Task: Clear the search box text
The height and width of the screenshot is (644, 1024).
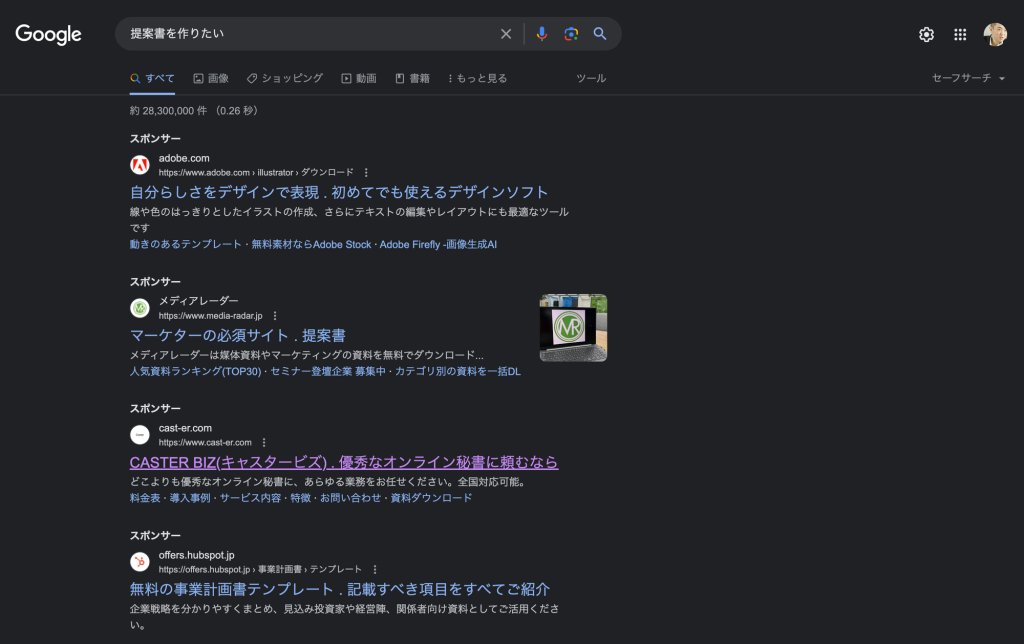Action: 506,34
